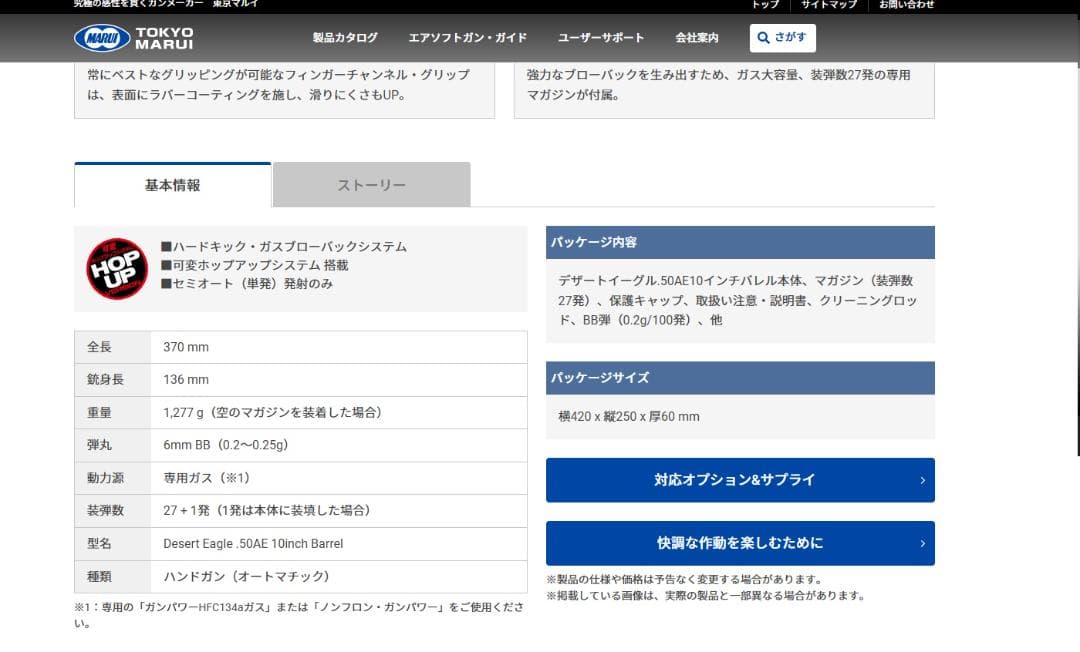Screen dimensions: 1080x652
Task: Switch to the ストーリー tab
Action: tap(371, 184)
